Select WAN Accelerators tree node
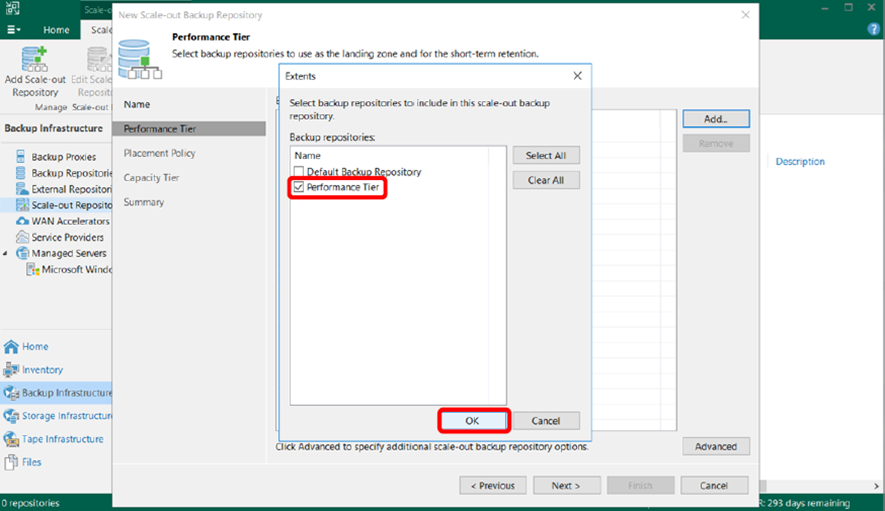The image size is (885, 511). click(x=71, y=221)
